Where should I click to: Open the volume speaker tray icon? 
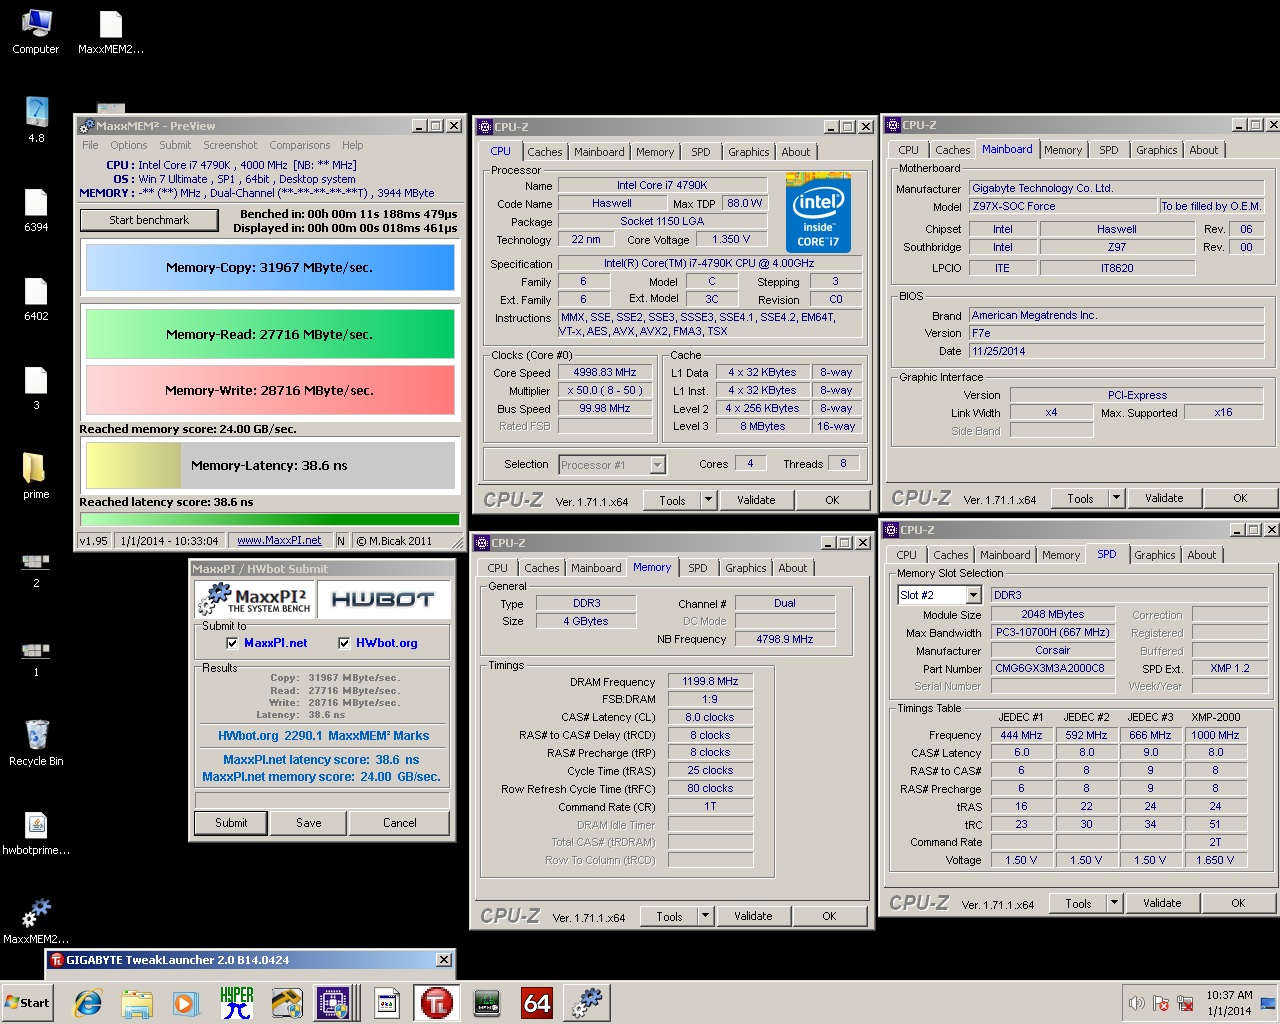[x=1137, y=1003]
